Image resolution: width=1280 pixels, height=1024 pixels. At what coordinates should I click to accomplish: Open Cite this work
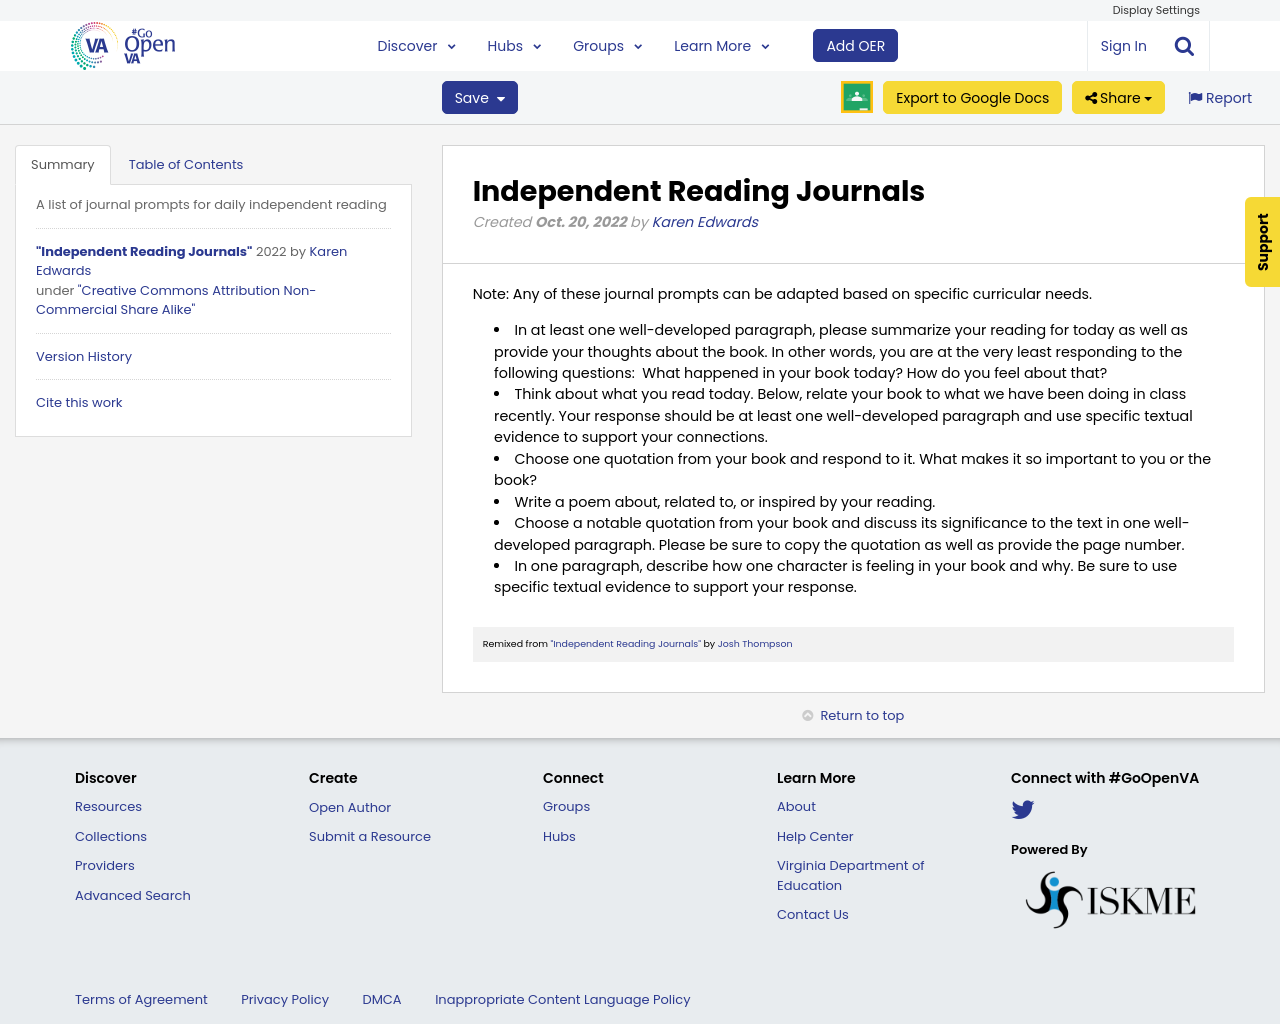(79, 401)
